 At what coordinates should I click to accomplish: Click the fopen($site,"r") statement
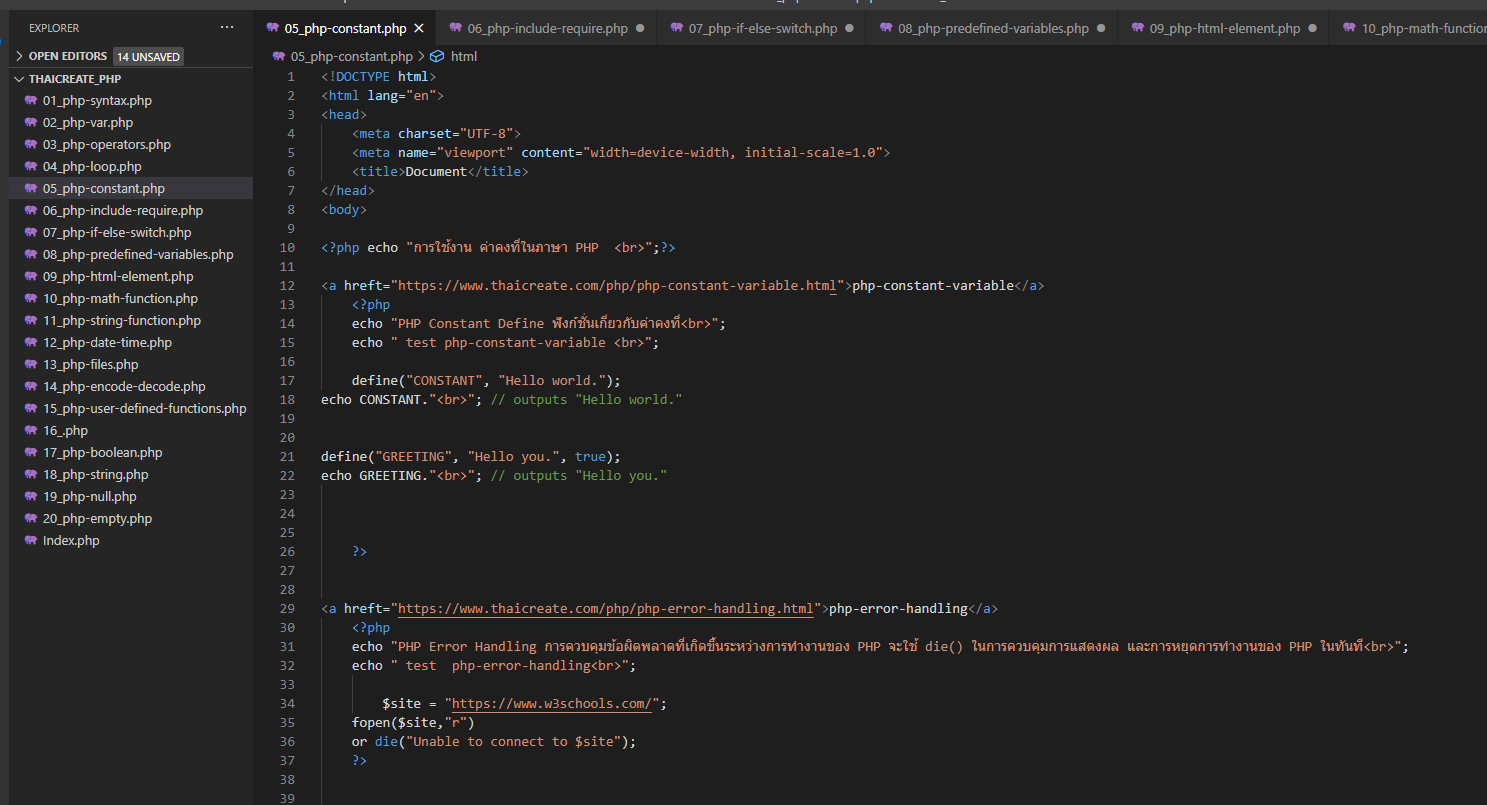pyautogui.click(x=413, y=722)
